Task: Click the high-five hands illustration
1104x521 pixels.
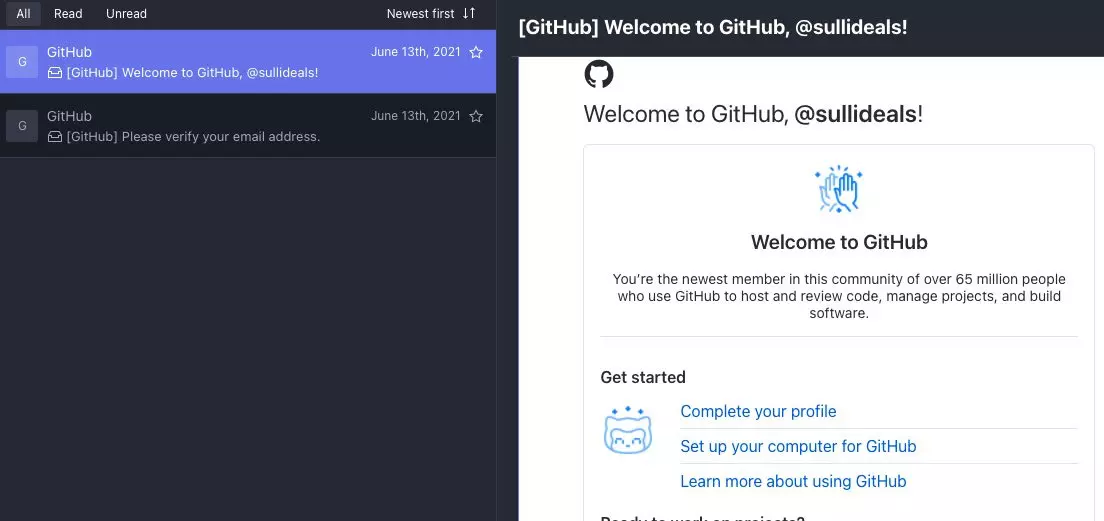Action: (839, 189)
